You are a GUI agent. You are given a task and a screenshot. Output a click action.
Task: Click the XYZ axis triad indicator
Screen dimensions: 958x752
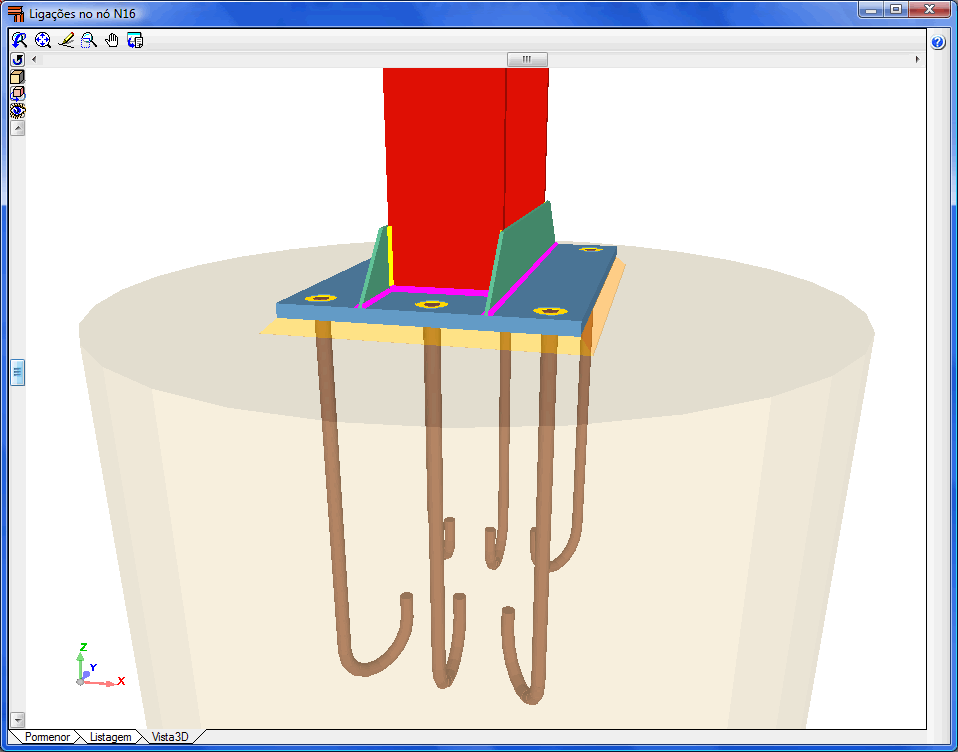(100, 666)
